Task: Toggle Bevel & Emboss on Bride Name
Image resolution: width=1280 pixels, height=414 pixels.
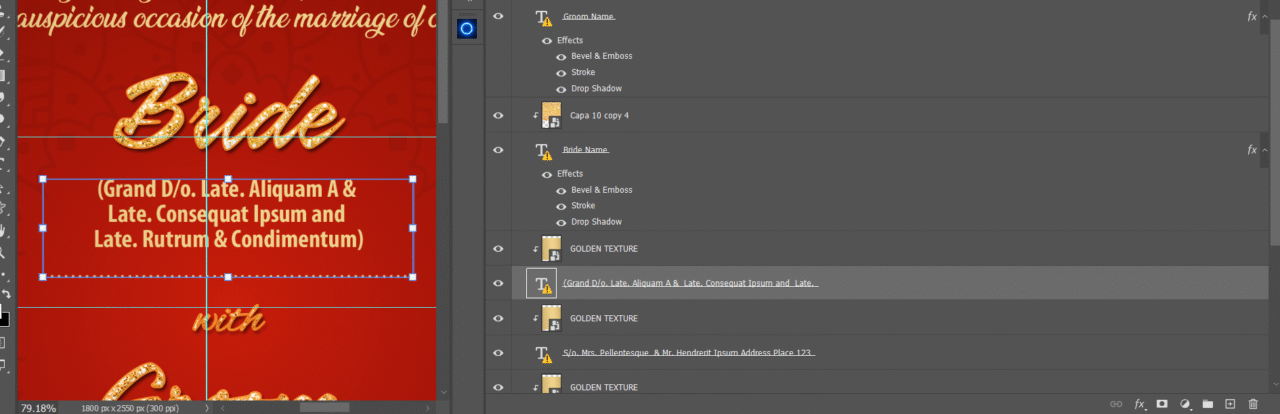Action: tap(562, 190)
